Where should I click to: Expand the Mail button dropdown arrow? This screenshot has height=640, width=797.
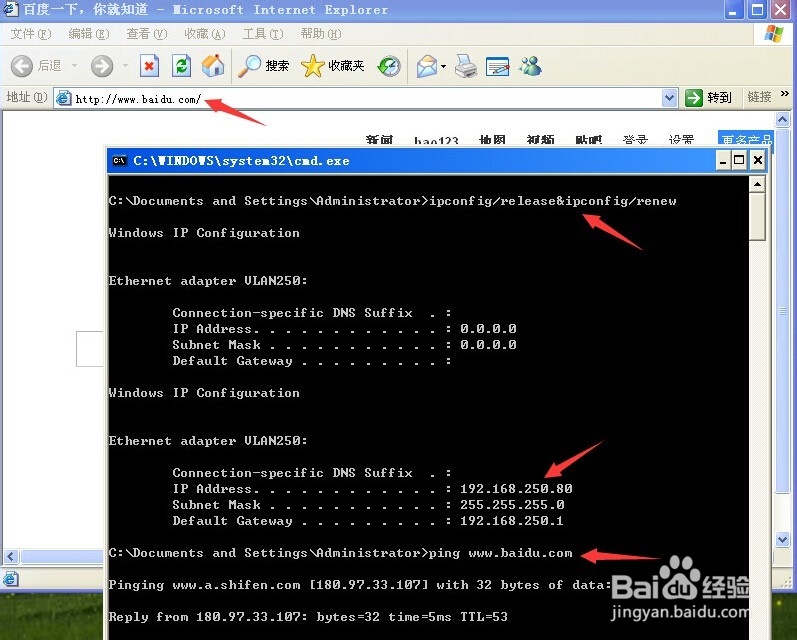(x=443, y=66)
